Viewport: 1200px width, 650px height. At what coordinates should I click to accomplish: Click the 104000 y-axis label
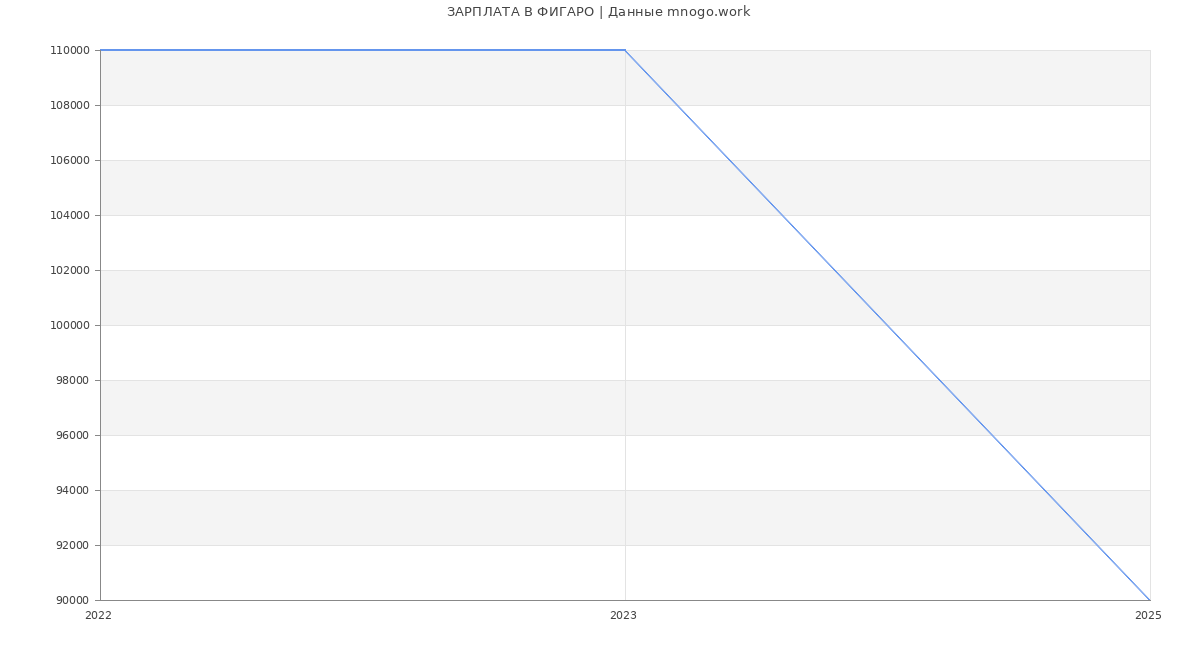pyautogui.click(x=70, y=216)
